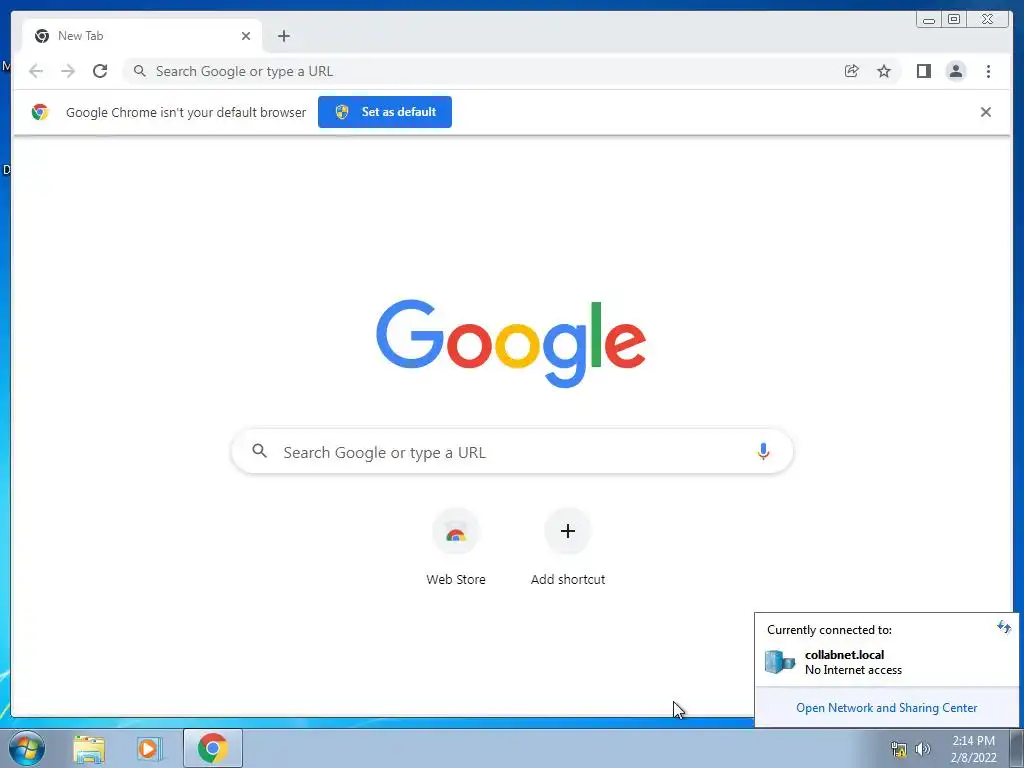The width and height of the screenshot is (1024, 768).
Task: Share this page icon in address bar
Action: click(852, 71)
